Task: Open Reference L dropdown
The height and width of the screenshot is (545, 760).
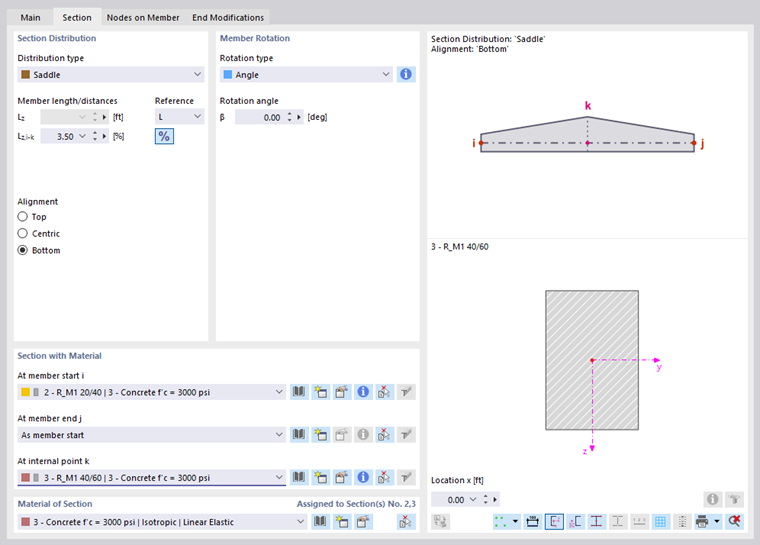Action: click(x=179, y=117)
